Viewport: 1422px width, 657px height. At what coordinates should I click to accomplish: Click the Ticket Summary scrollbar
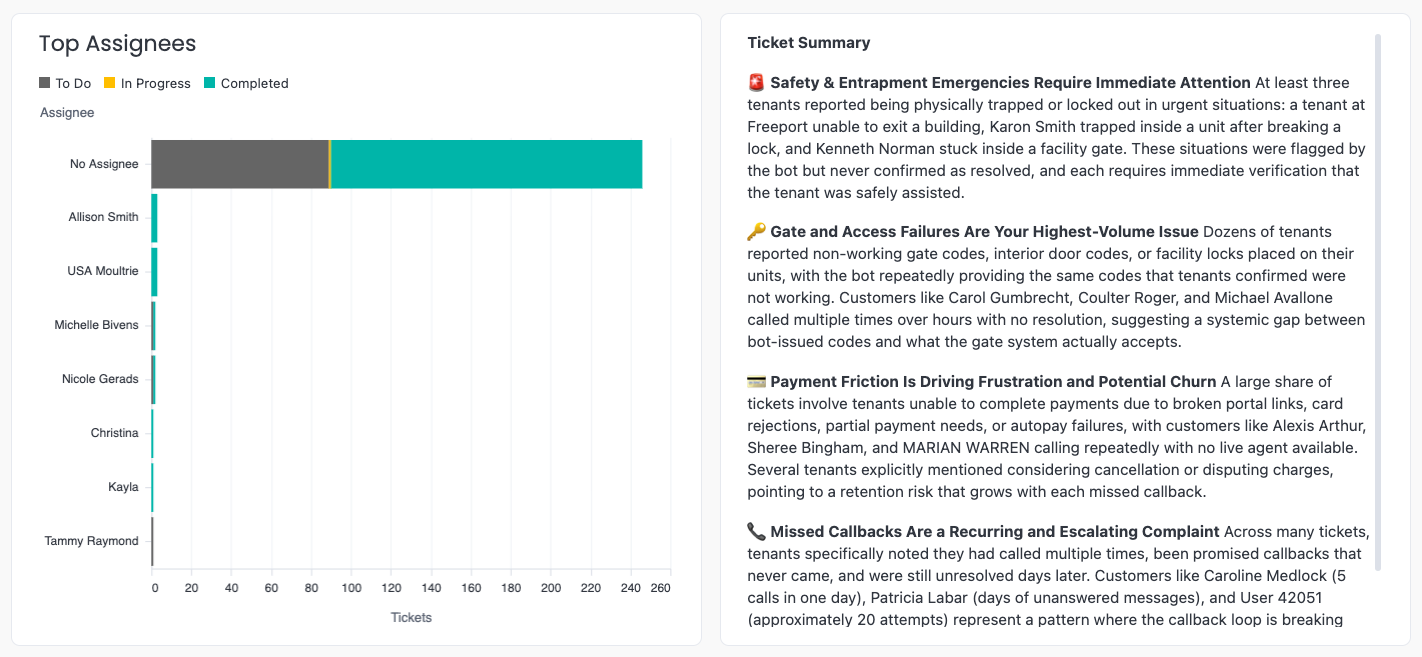click(x=1378, y=300)
